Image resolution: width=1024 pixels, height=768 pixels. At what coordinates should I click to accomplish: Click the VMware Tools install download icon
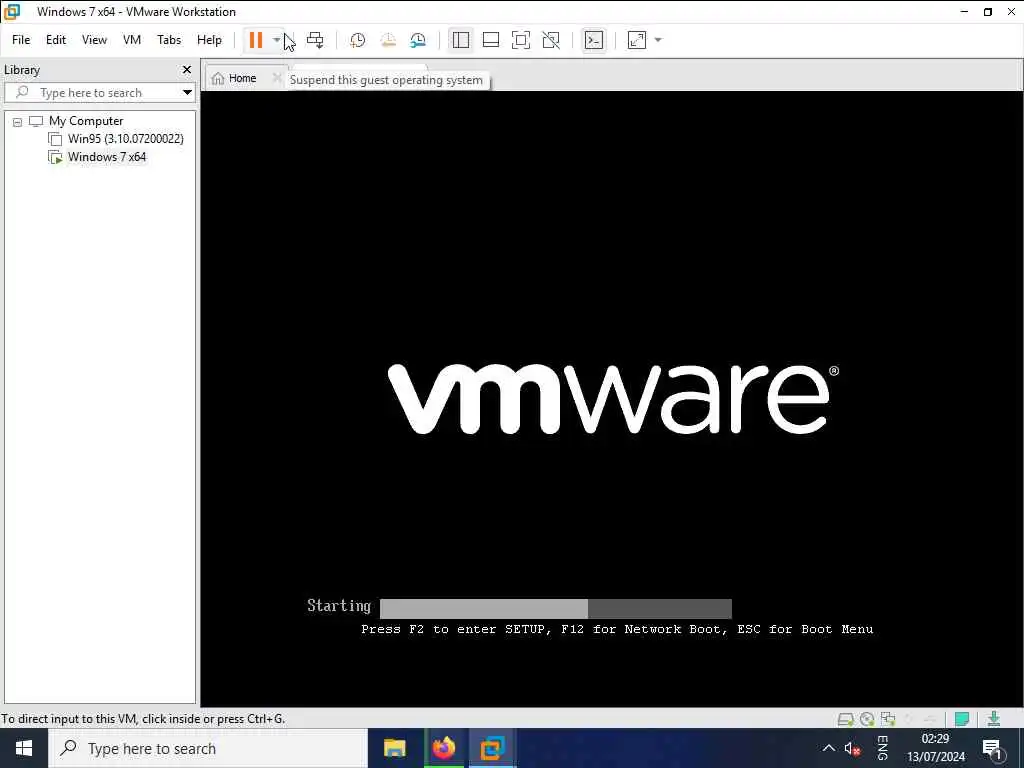(993, 719)
